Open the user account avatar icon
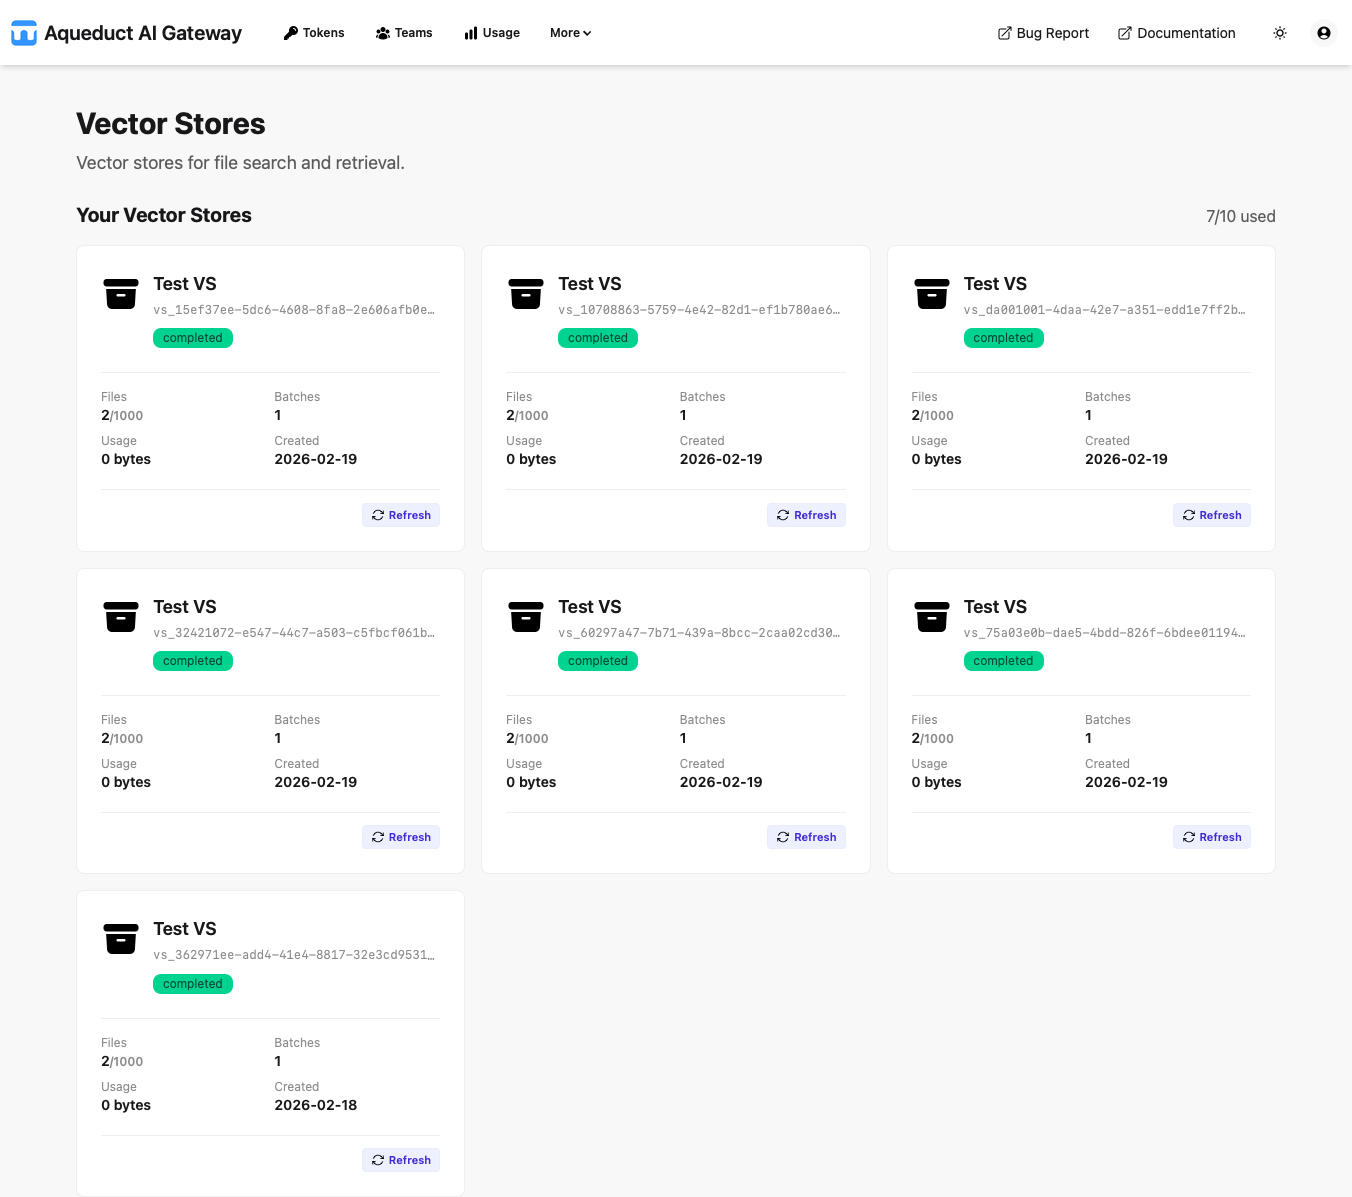The height and width of the screenshot is (1197, 1352). tap(1323, 33)
